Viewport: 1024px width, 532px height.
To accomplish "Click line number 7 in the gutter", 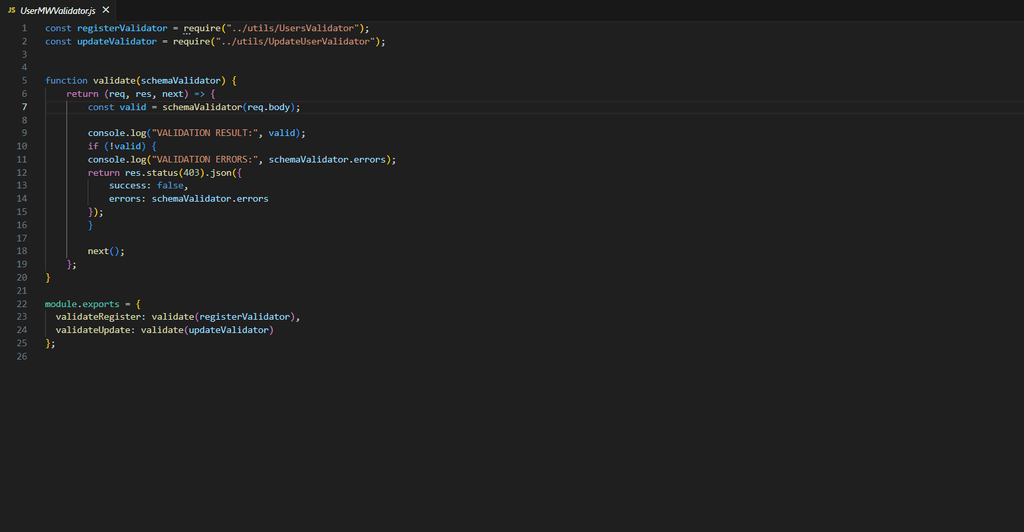I will pos(24,107).
